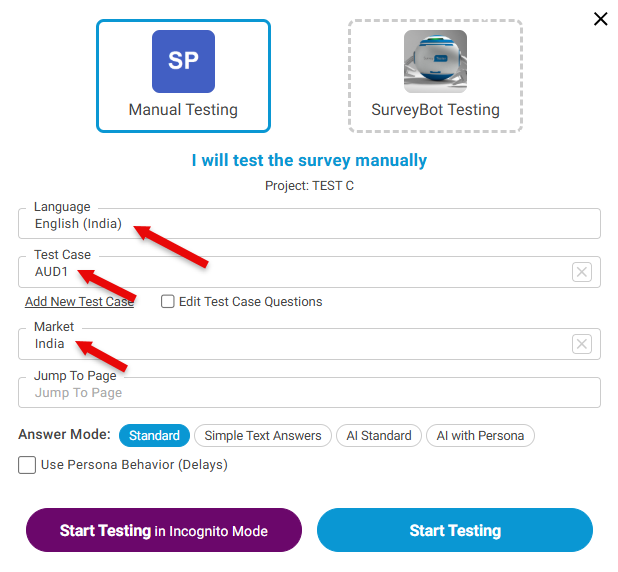Clear the Market India value
618x572 pixels.
582,344
